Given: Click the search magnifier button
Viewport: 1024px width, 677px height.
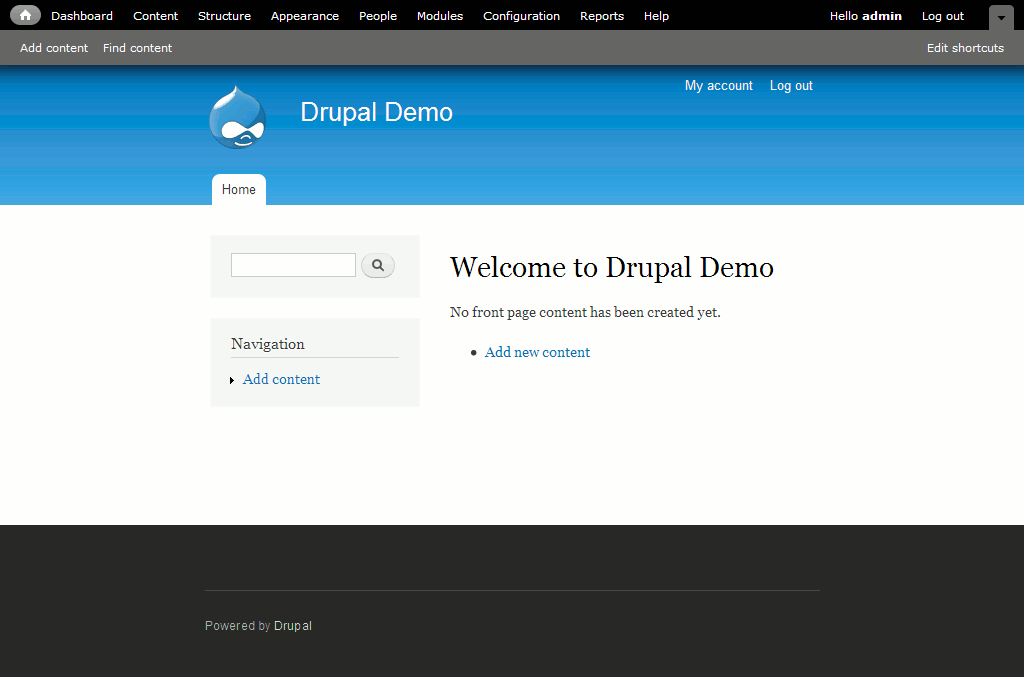Looking at the screenshot, I should click(378, 265).
